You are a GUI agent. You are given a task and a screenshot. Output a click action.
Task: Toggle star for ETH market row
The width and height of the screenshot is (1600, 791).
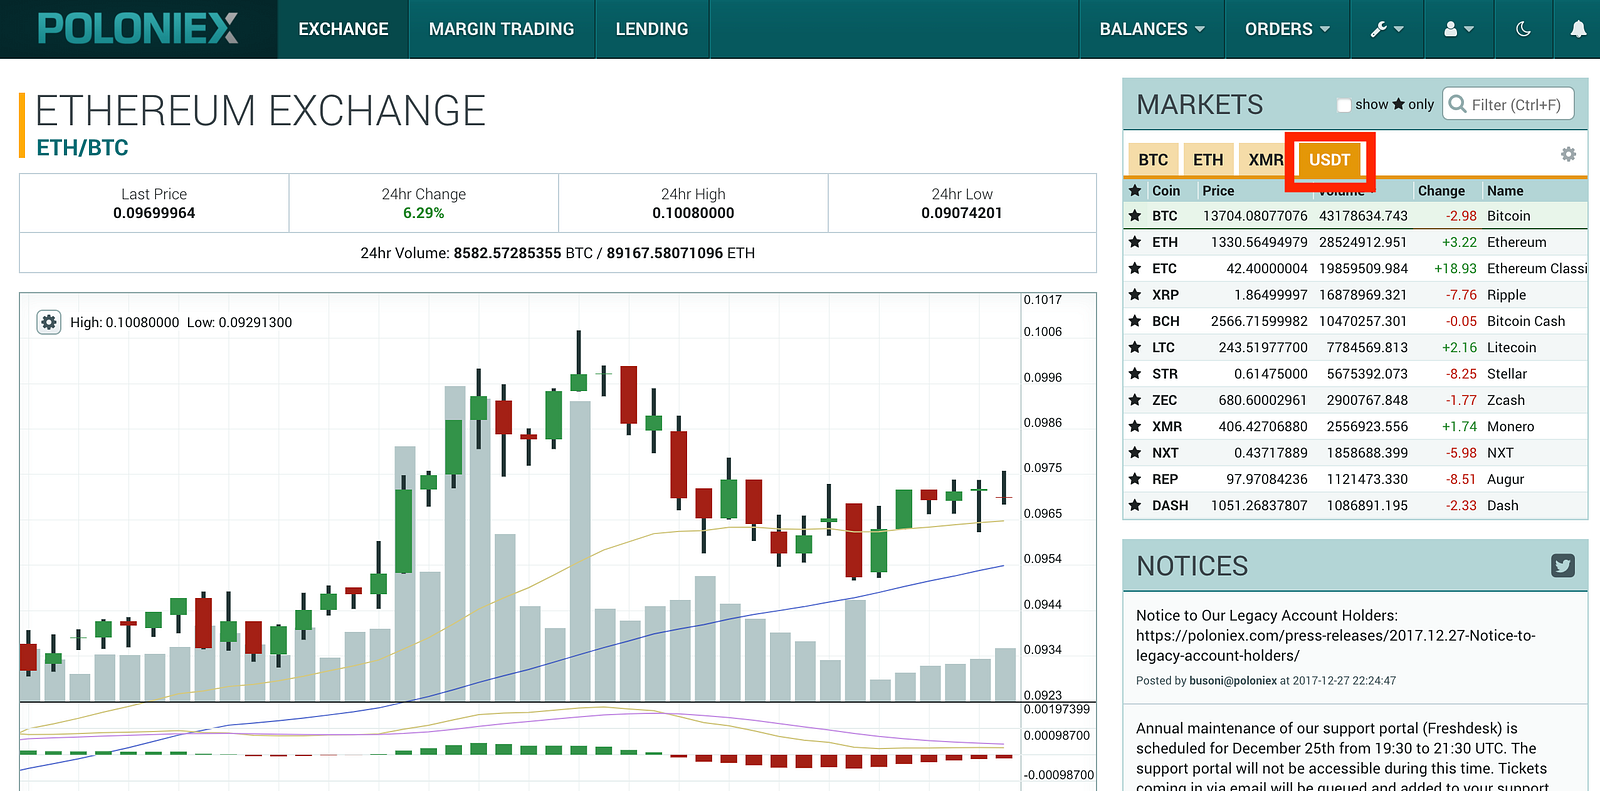coord(1135,242)
